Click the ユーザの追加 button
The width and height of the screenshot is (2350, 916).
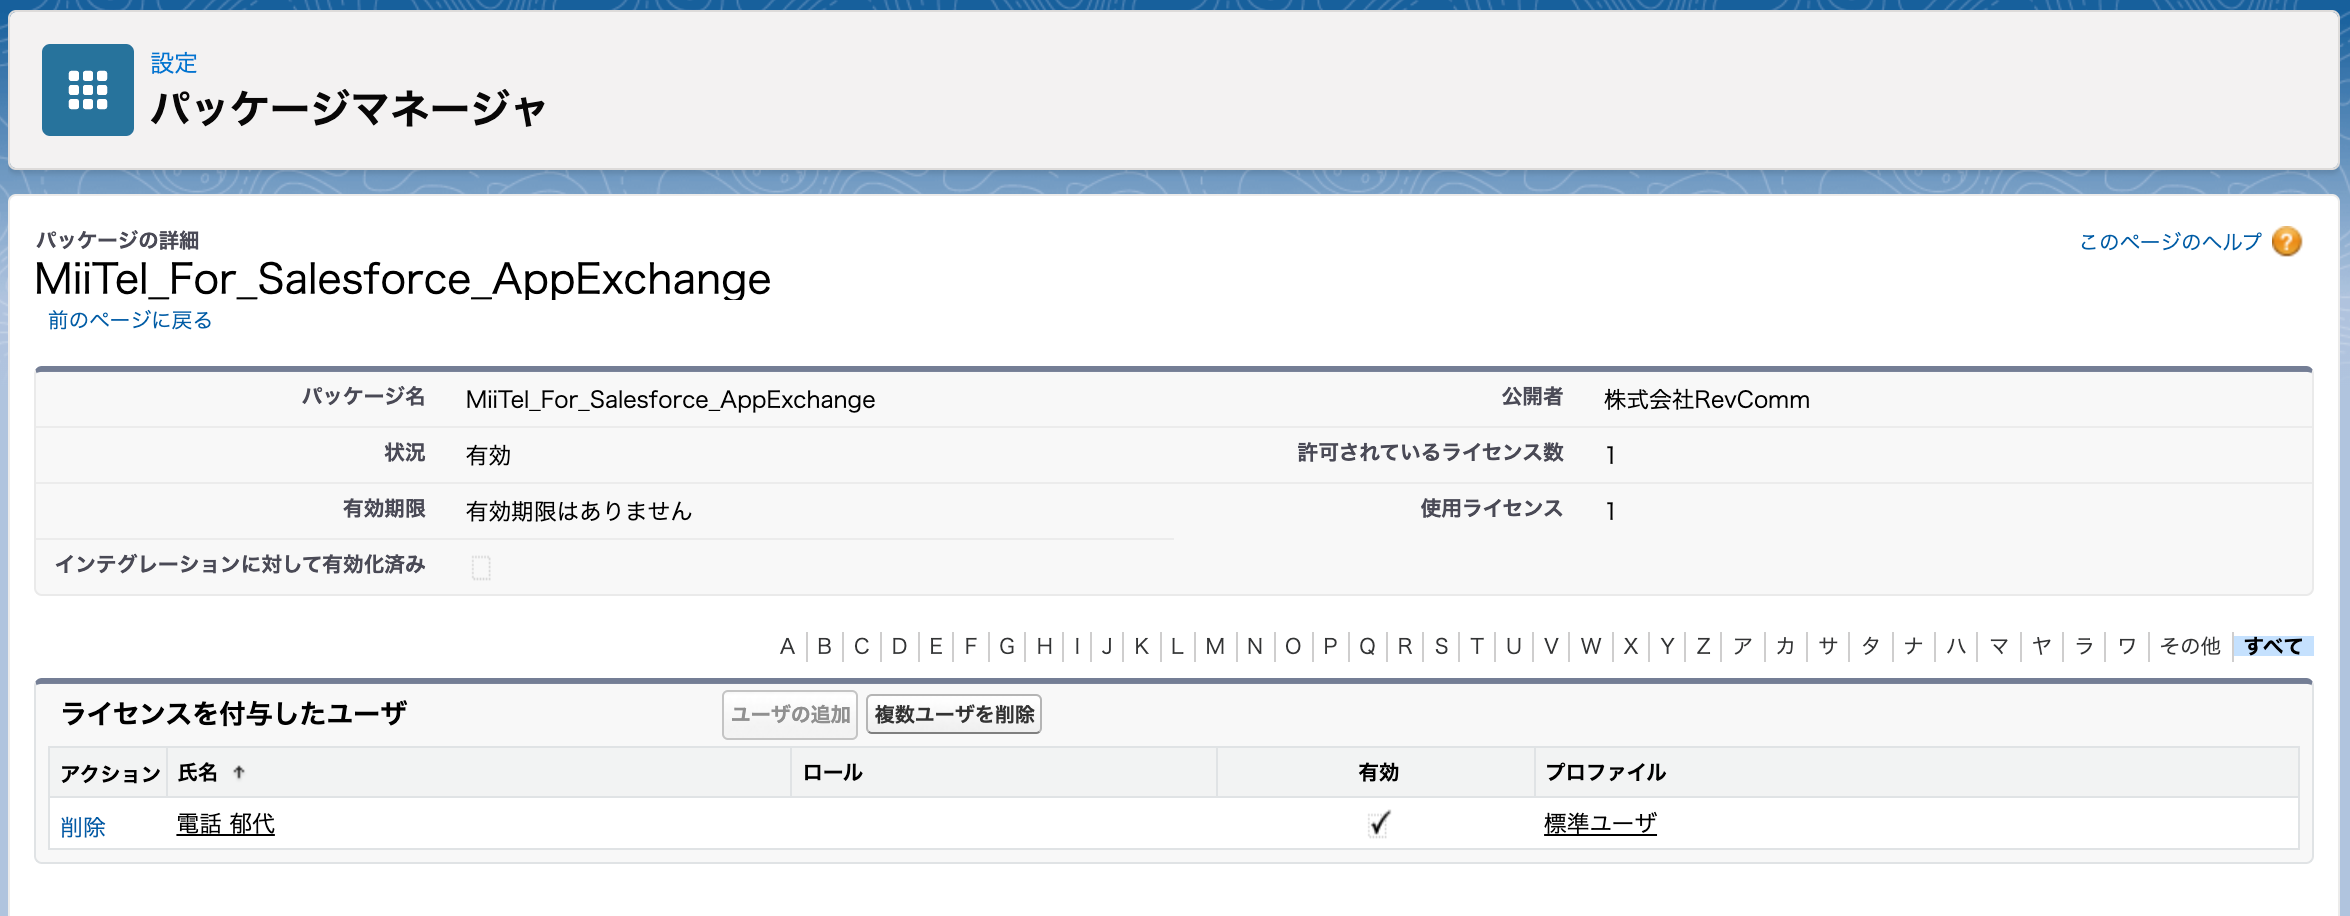point(790,715)
